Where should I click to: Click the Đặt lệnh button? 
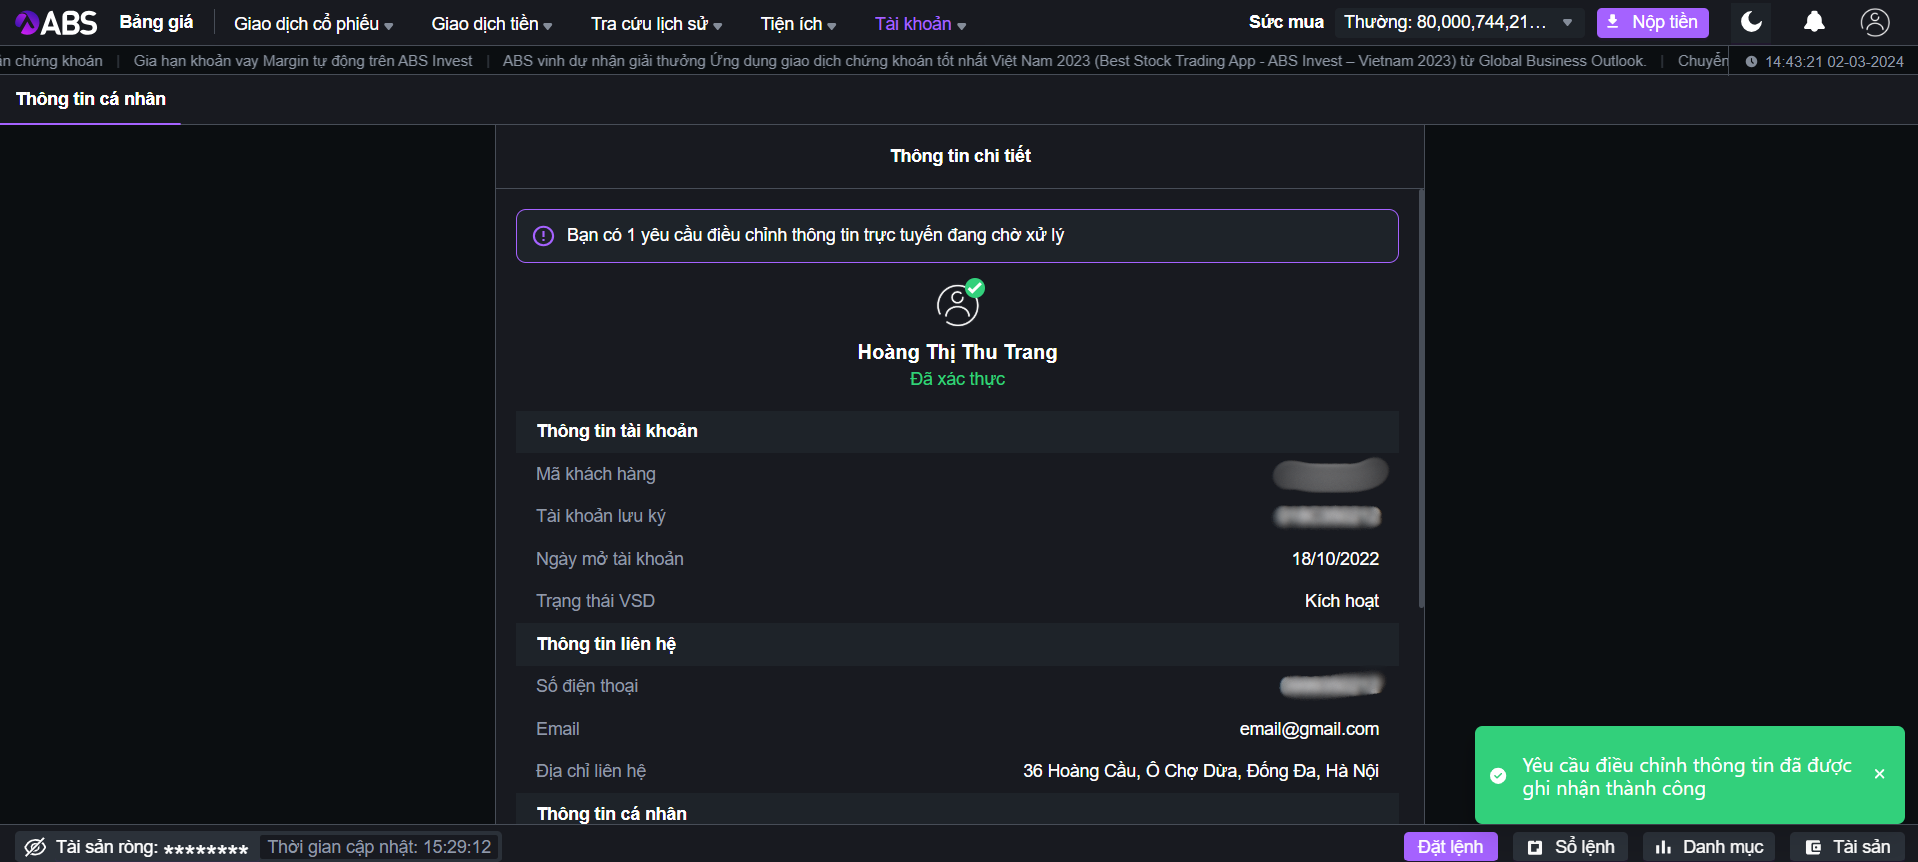click(x=1450, y=847)
